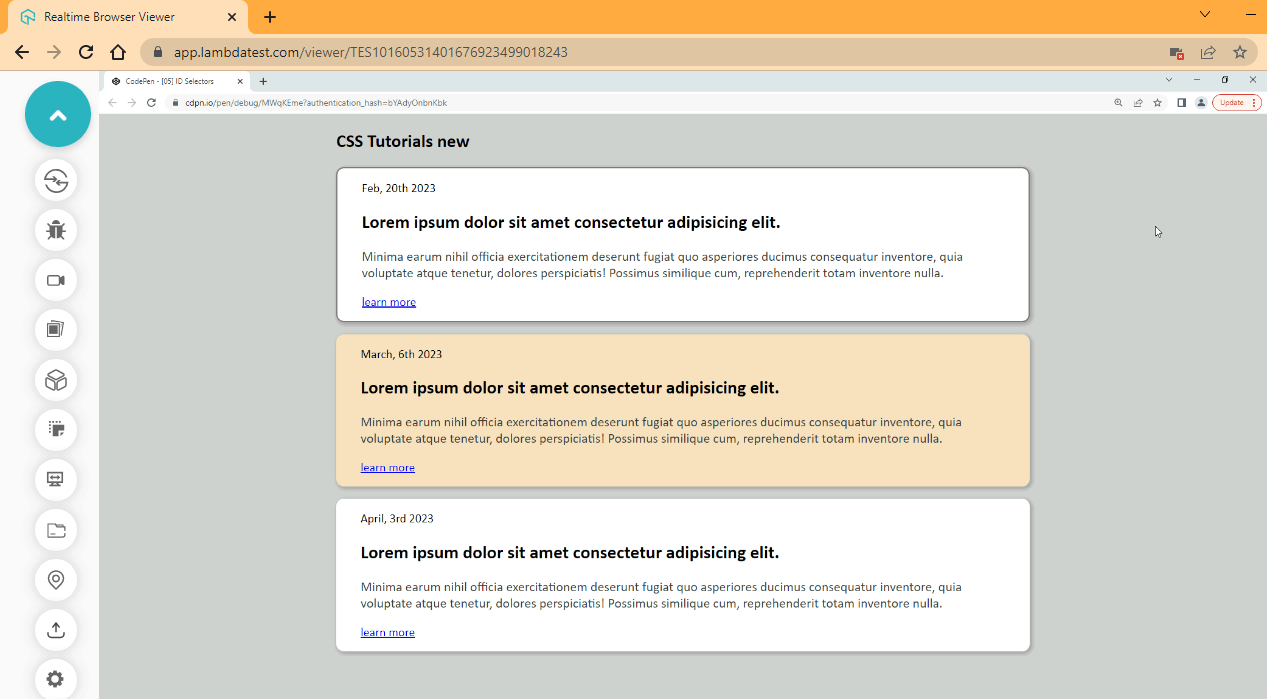Image resolution: width=1267 pixels, height=699 pixels.
Task: Click the outer browser home icon
Action: click(118, 52)
